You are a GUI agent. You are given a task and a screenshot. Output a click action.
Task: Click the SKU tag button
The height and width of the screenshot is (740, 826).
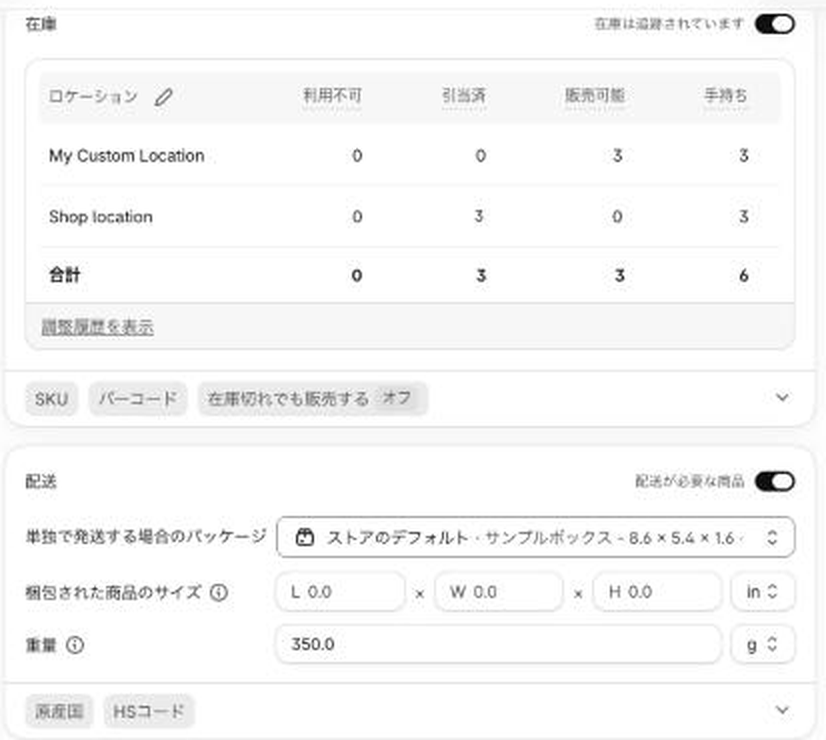(52, 399)
